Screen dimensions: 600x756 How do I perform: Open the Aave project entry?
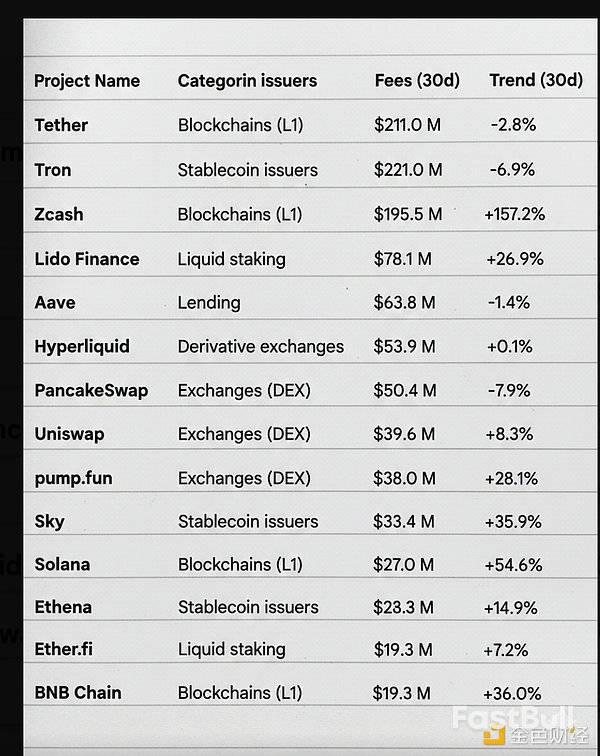55,302
